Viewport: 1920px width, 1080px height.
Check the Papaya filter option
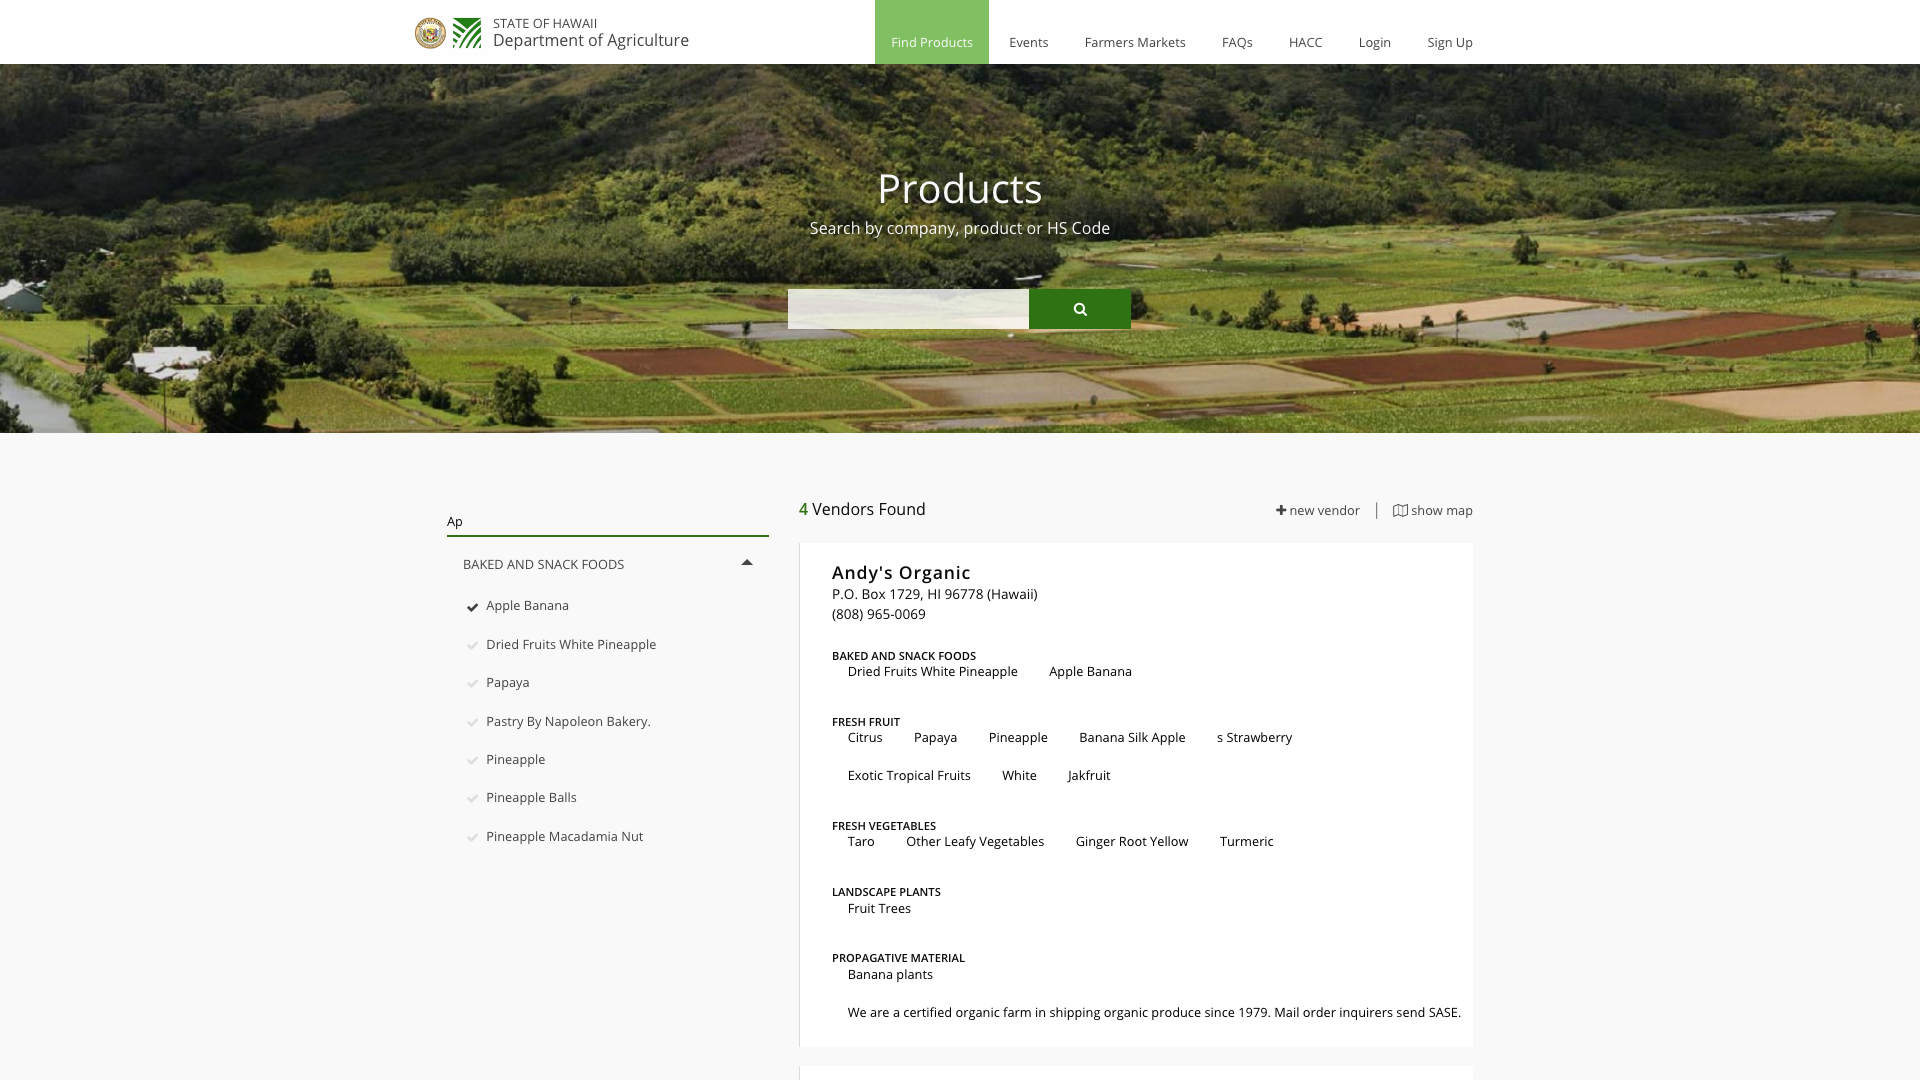pyautogui.click(x=473, y=684)
